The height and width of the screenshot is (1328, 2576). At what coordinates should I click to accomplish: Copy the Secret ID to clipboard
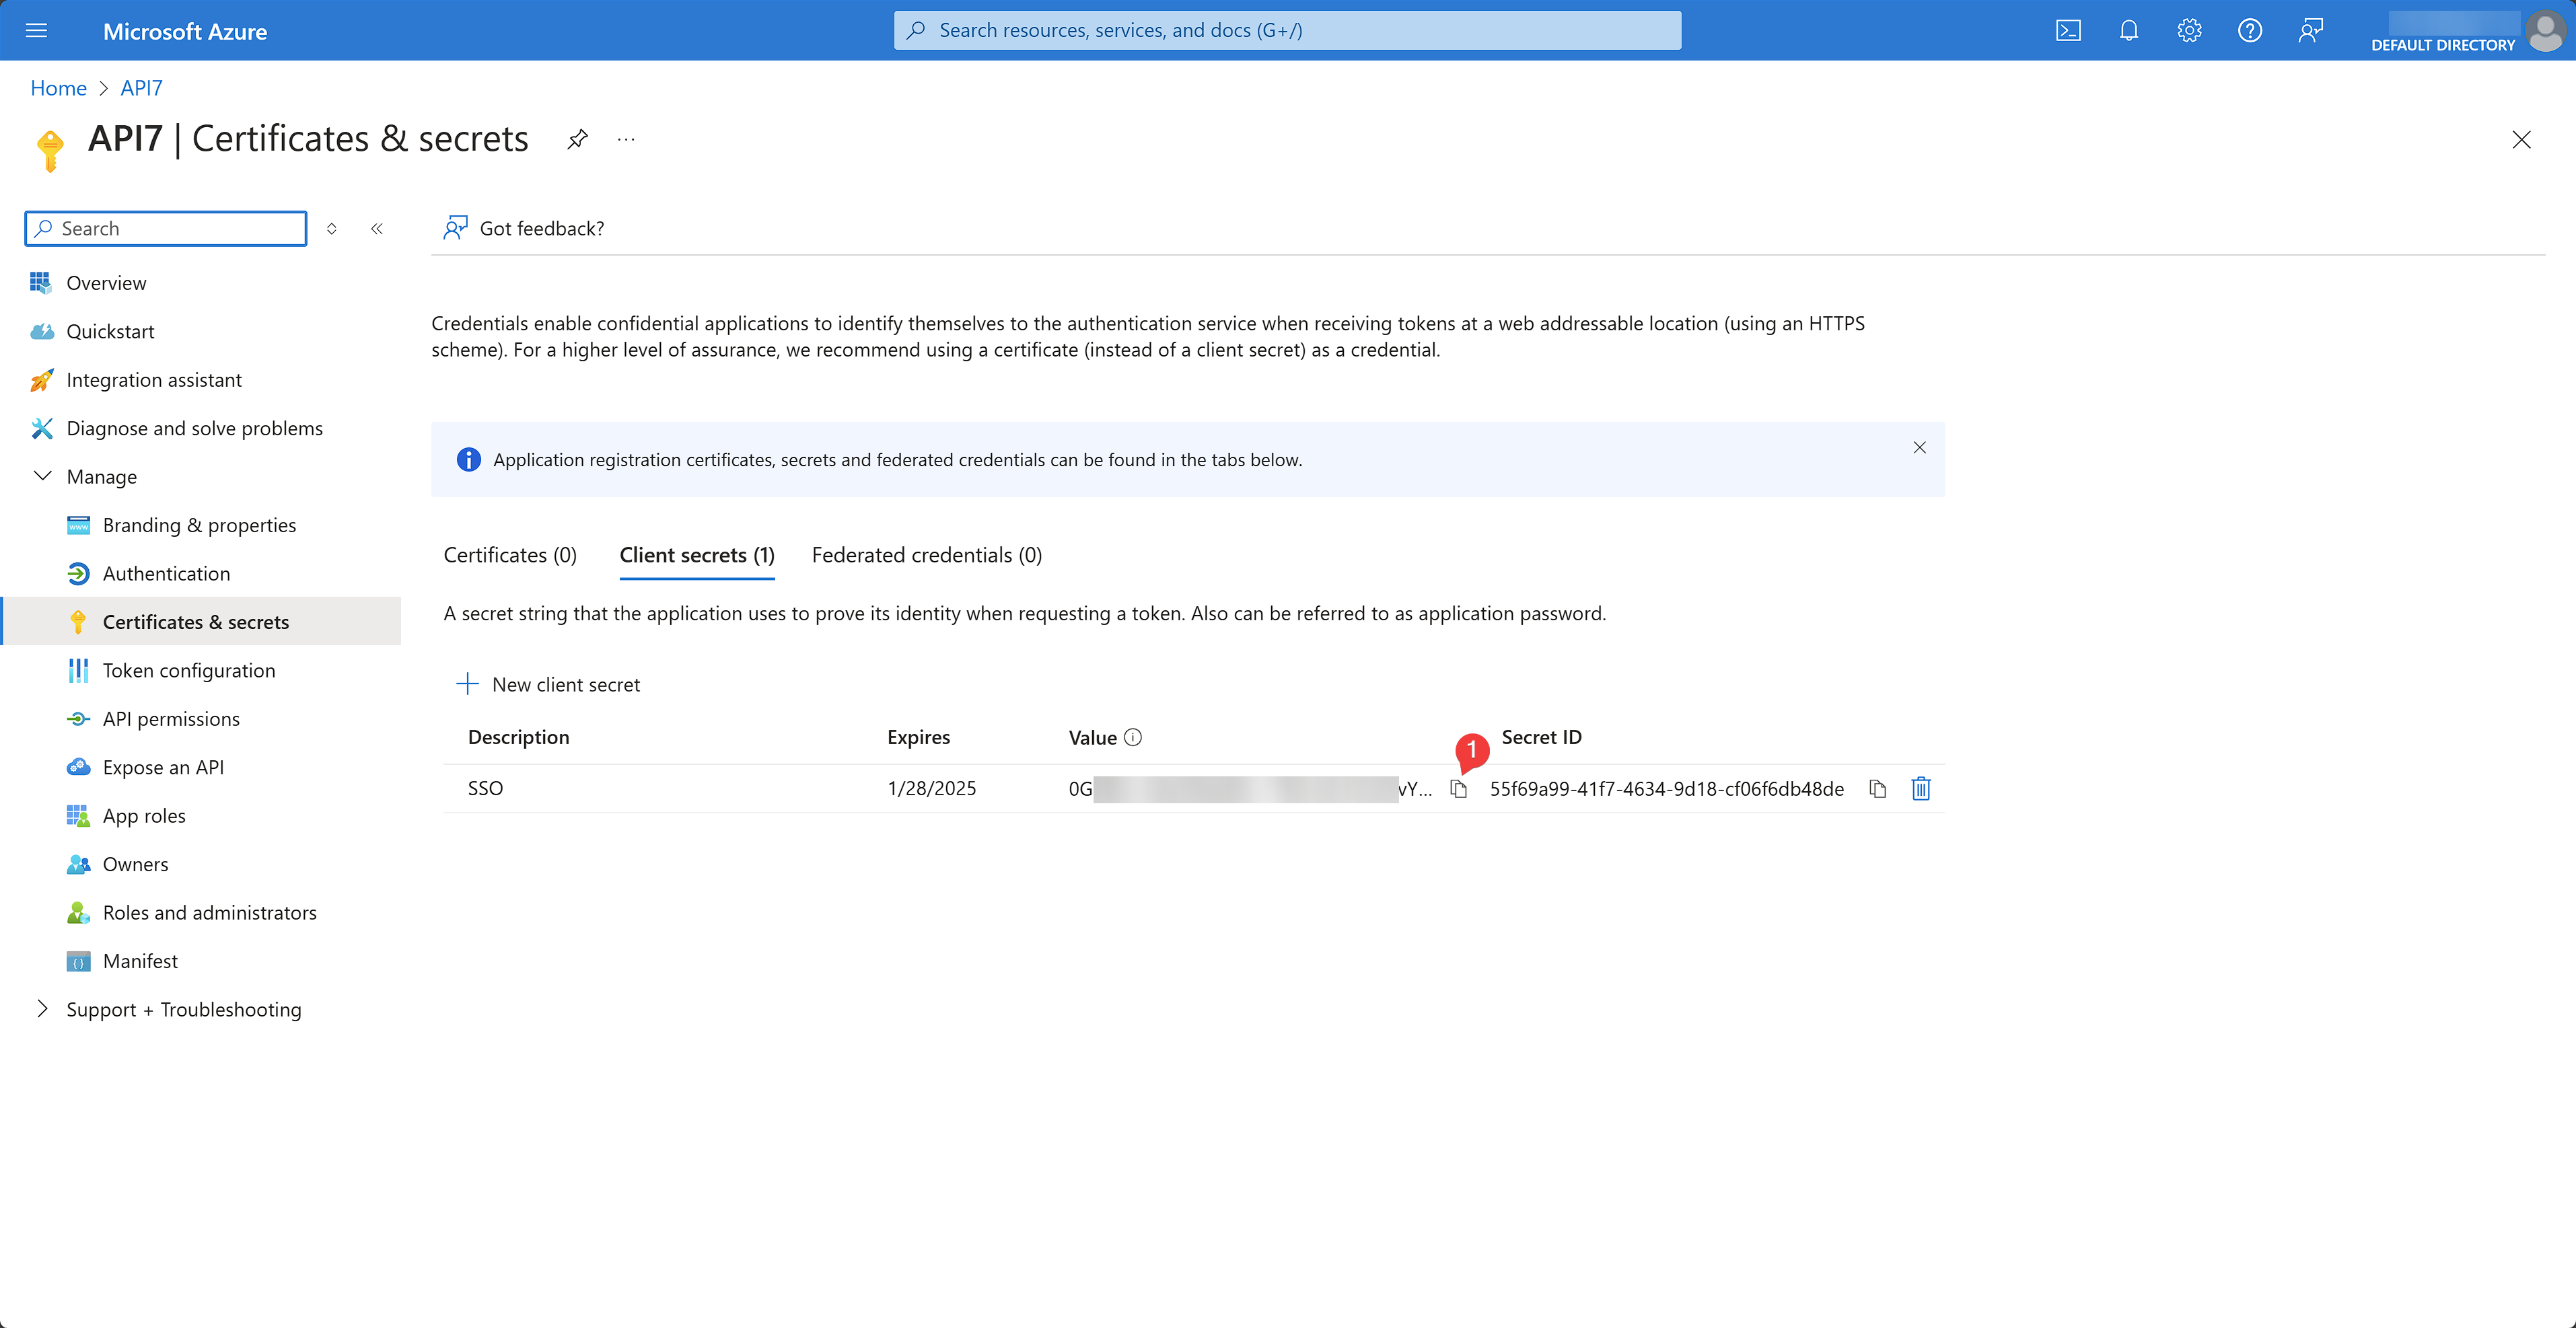1877,789
